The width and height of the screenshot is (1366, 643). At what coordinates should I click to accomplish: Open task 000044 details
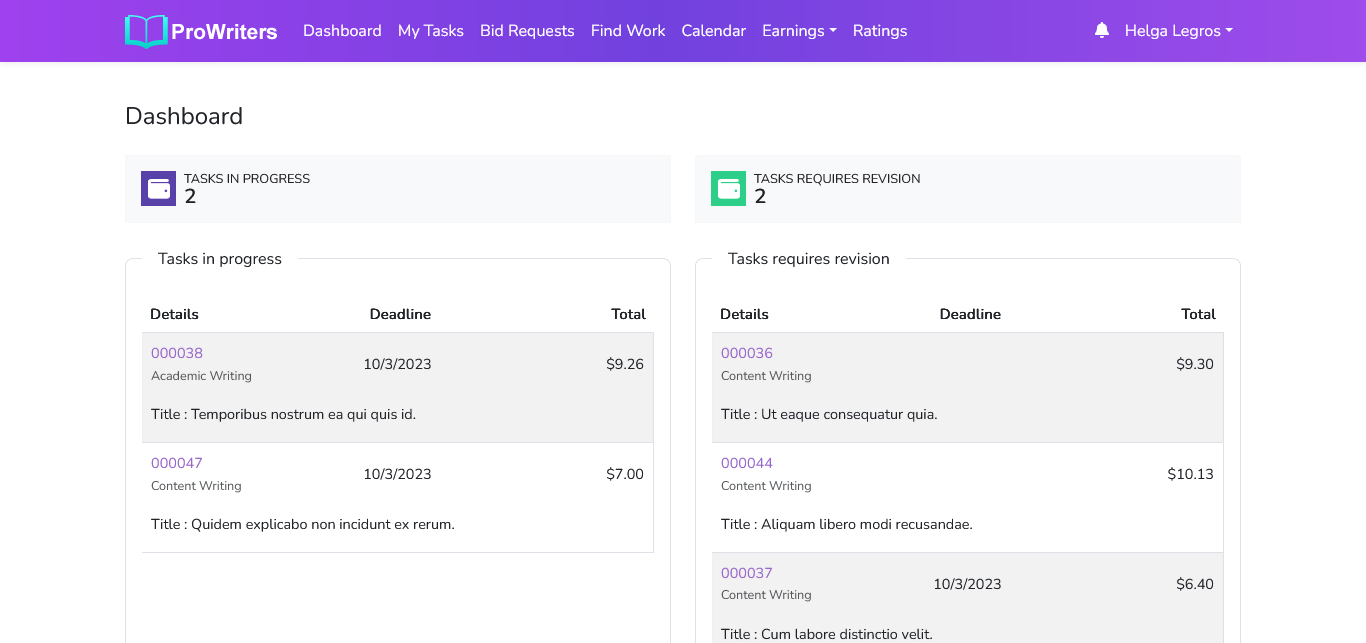click(747, 463)
